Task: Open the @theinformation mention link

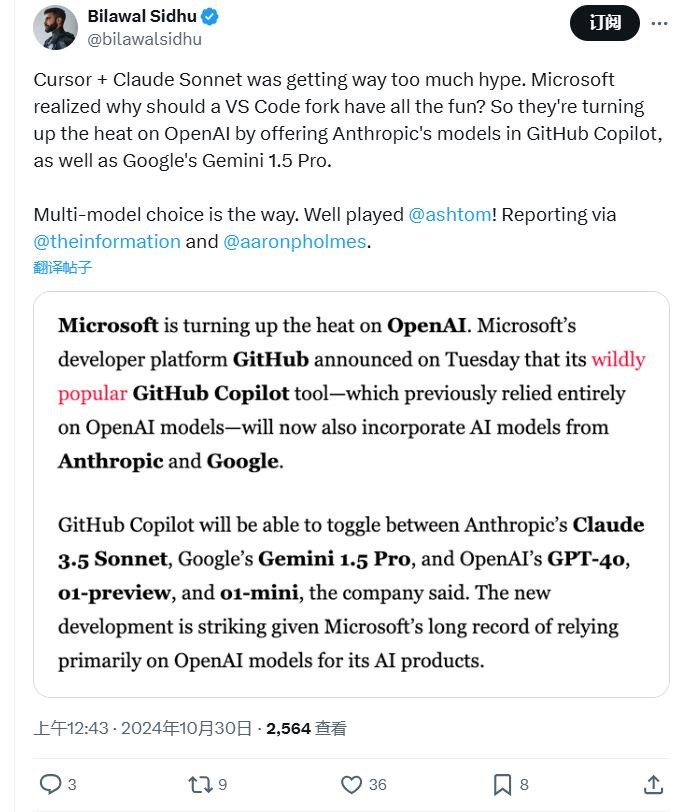Action: [x=107, y=241]
